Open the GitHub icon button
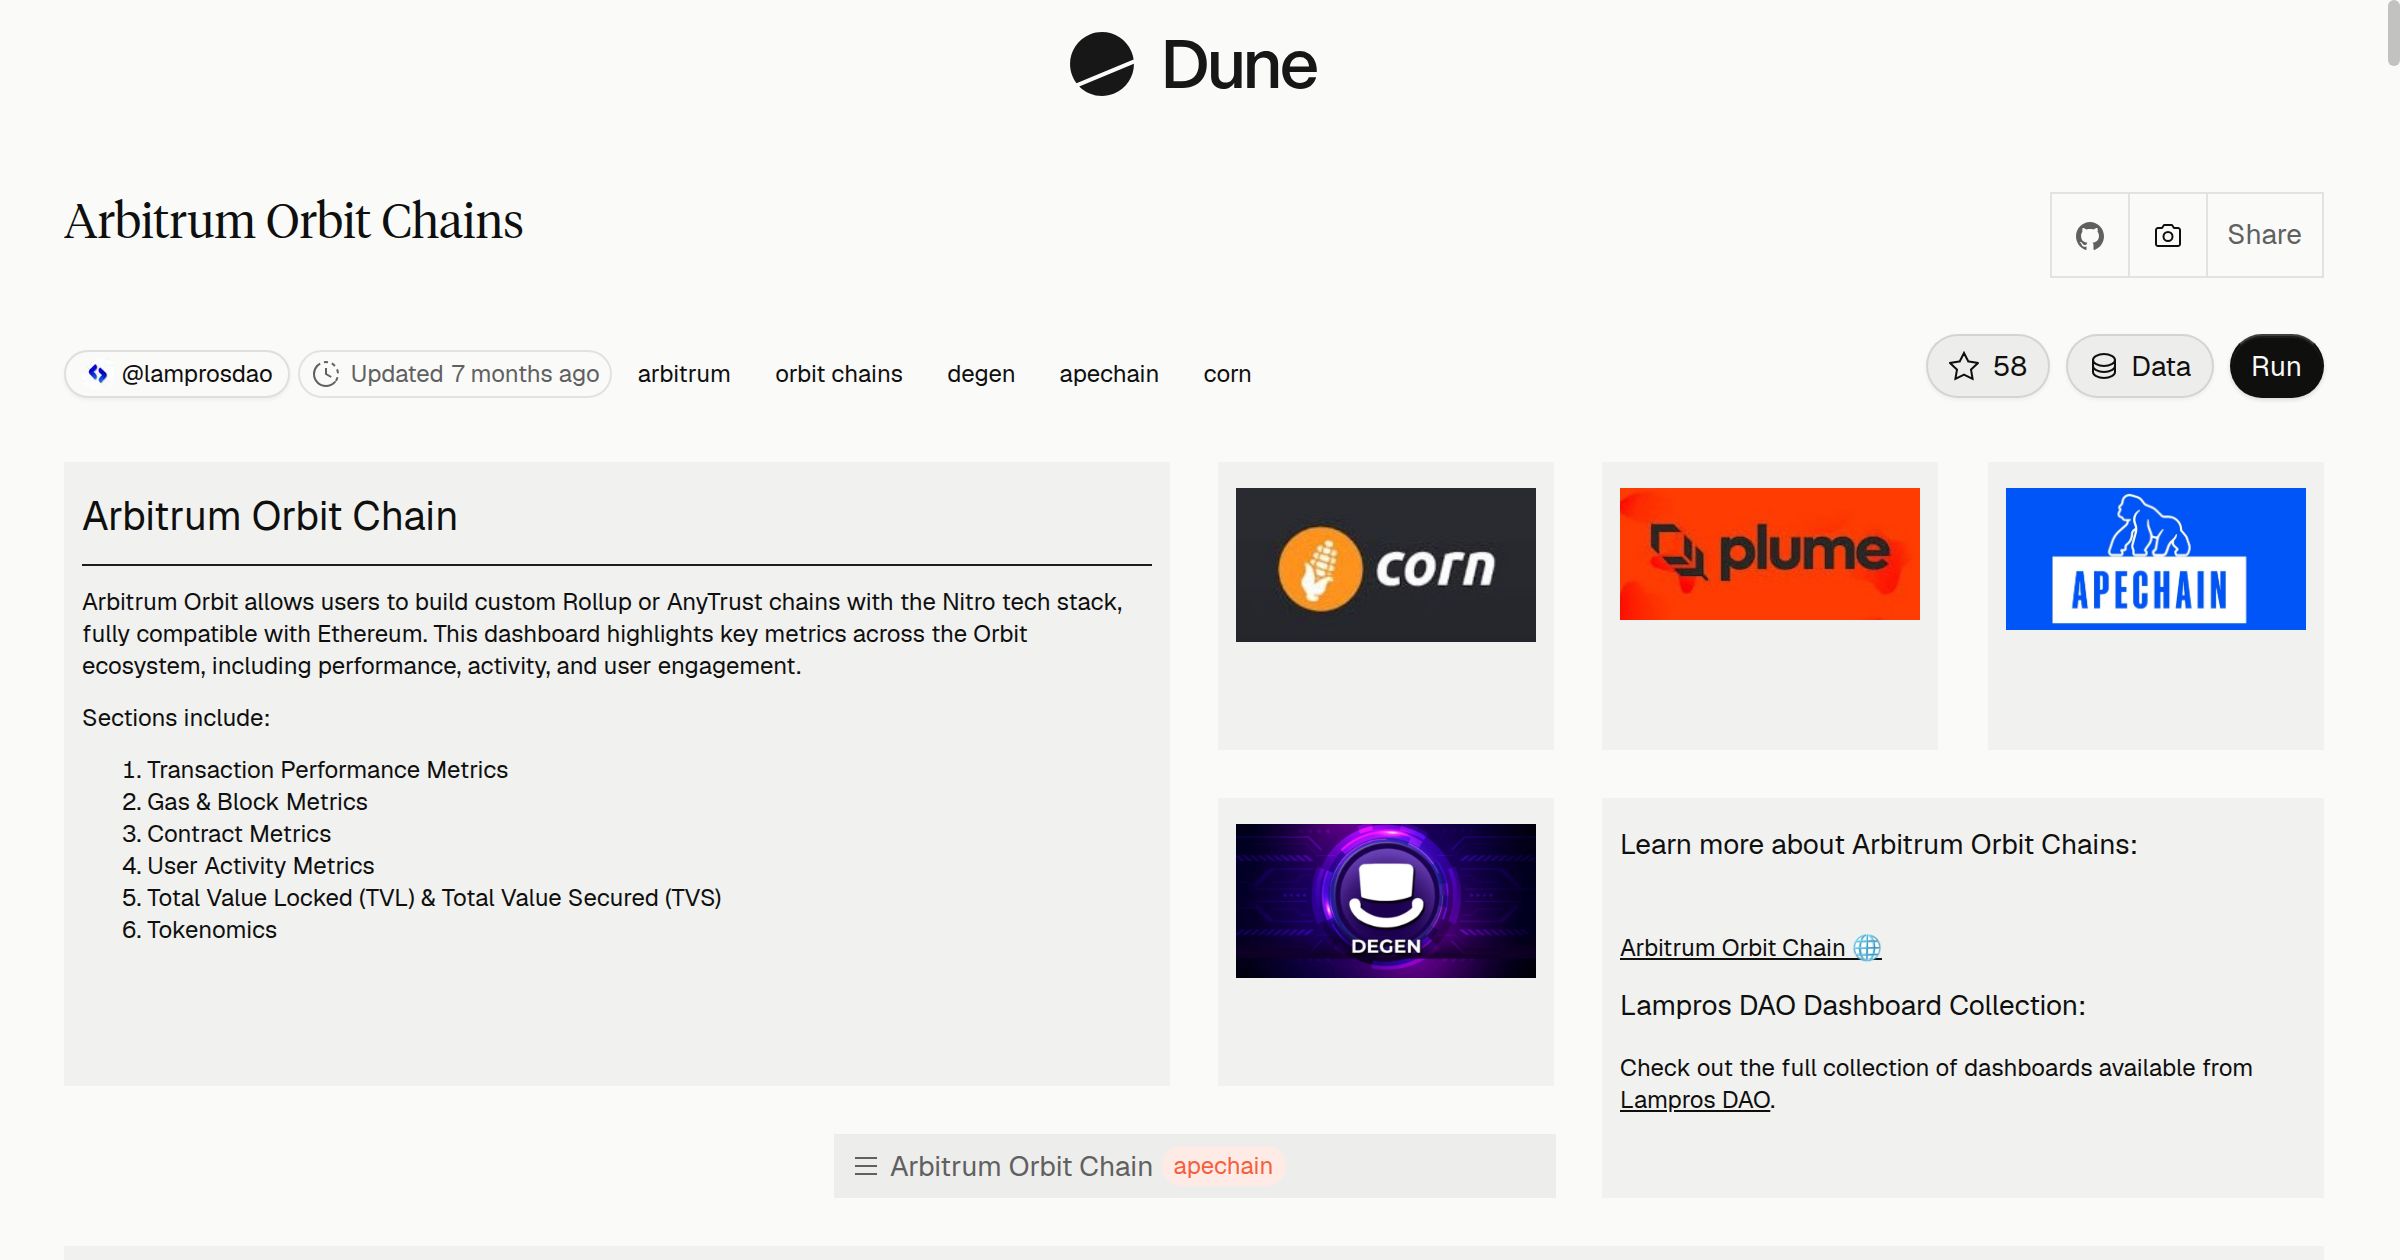Screen dimensions: 2400x1260 [2090, 235]
